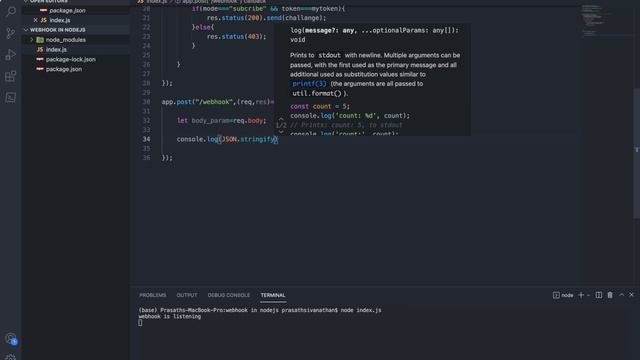Switch to the Debug Console tab
This screenshot has height=360, width=640.
[x=229, y=295]
